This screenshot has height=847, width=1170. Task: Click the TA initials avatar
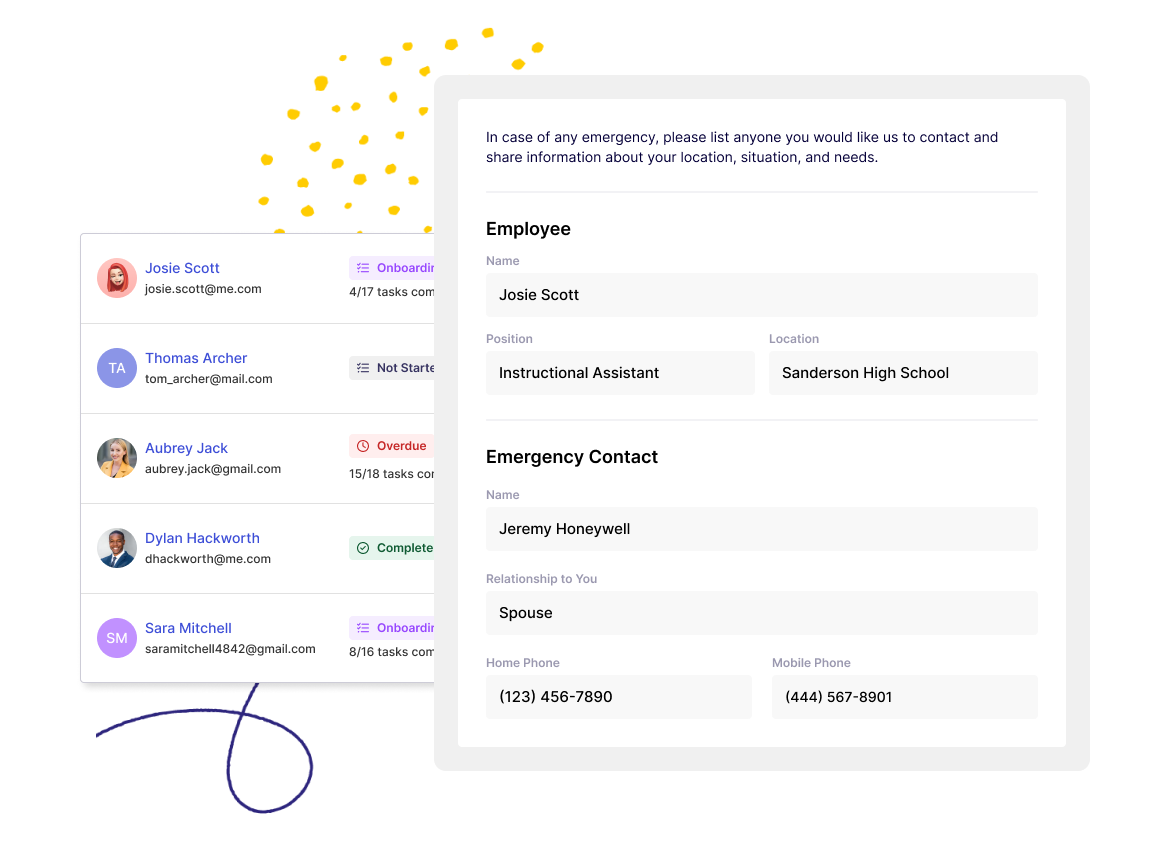pos(117,368)
